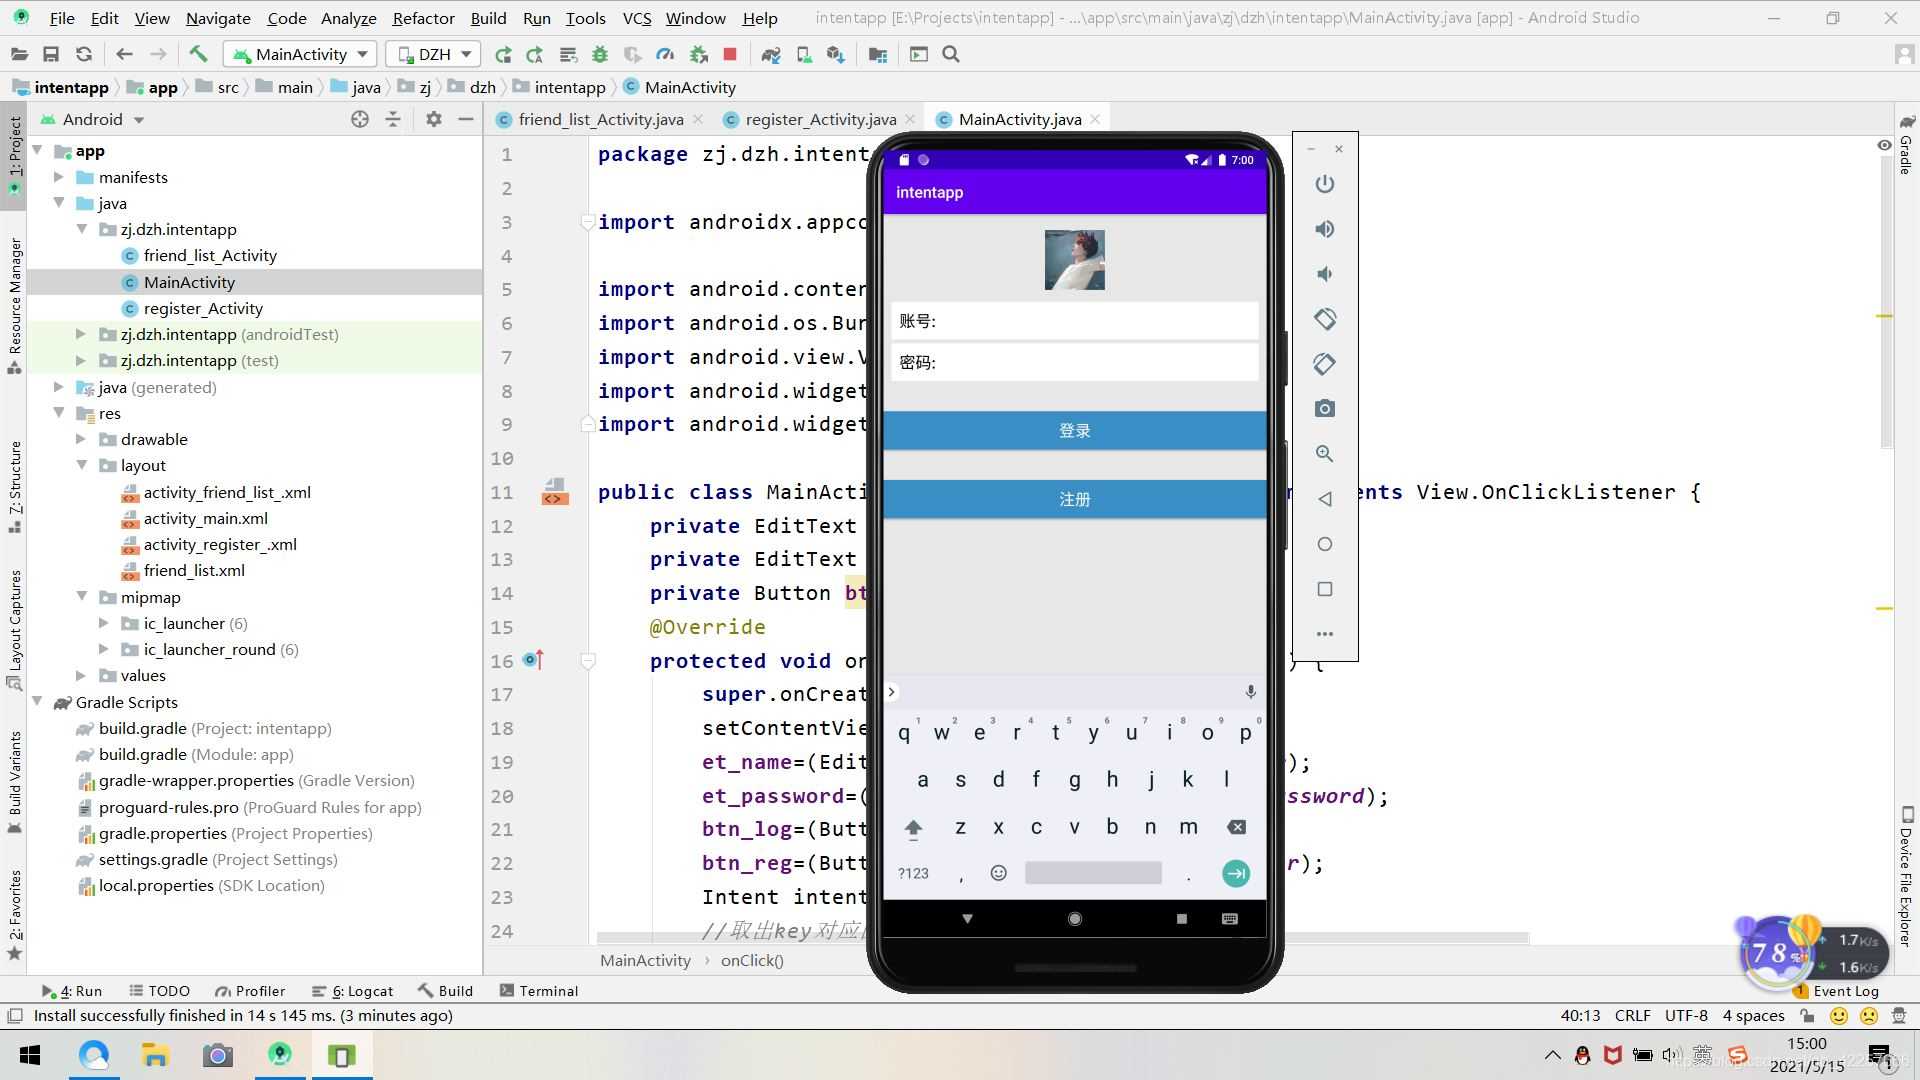Tap the 注册 button on emulator
This screenshot has height=1080, width=1920.
coord(1075,498)
